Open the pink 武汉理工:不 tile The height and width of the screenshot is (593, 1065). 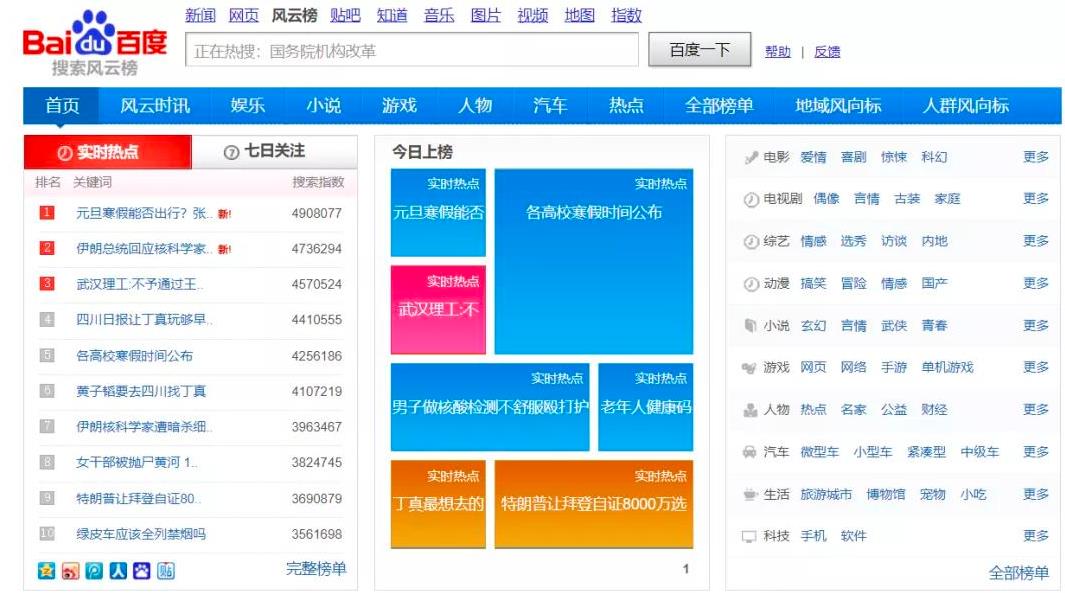coord(438,310)
